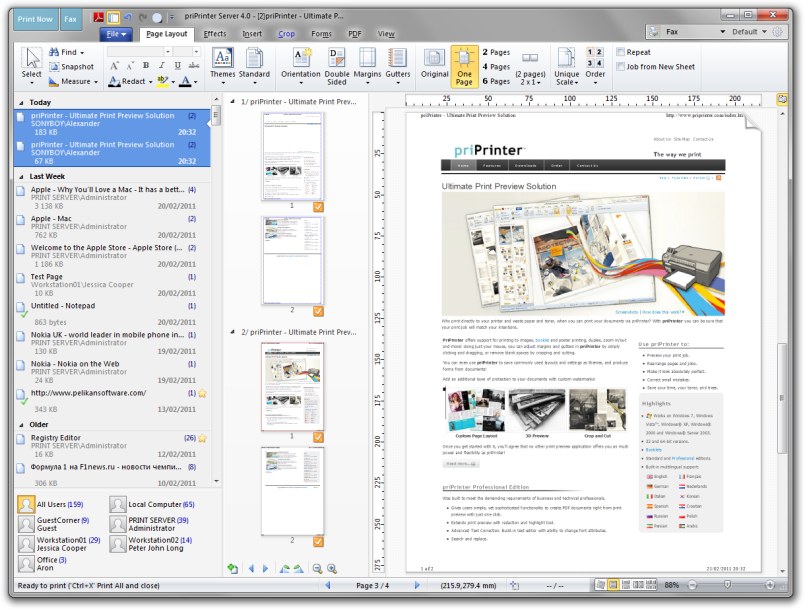This screenshot has width=805, height=610.
Task: Switch to the Effects tab
Action: (215, 34)
